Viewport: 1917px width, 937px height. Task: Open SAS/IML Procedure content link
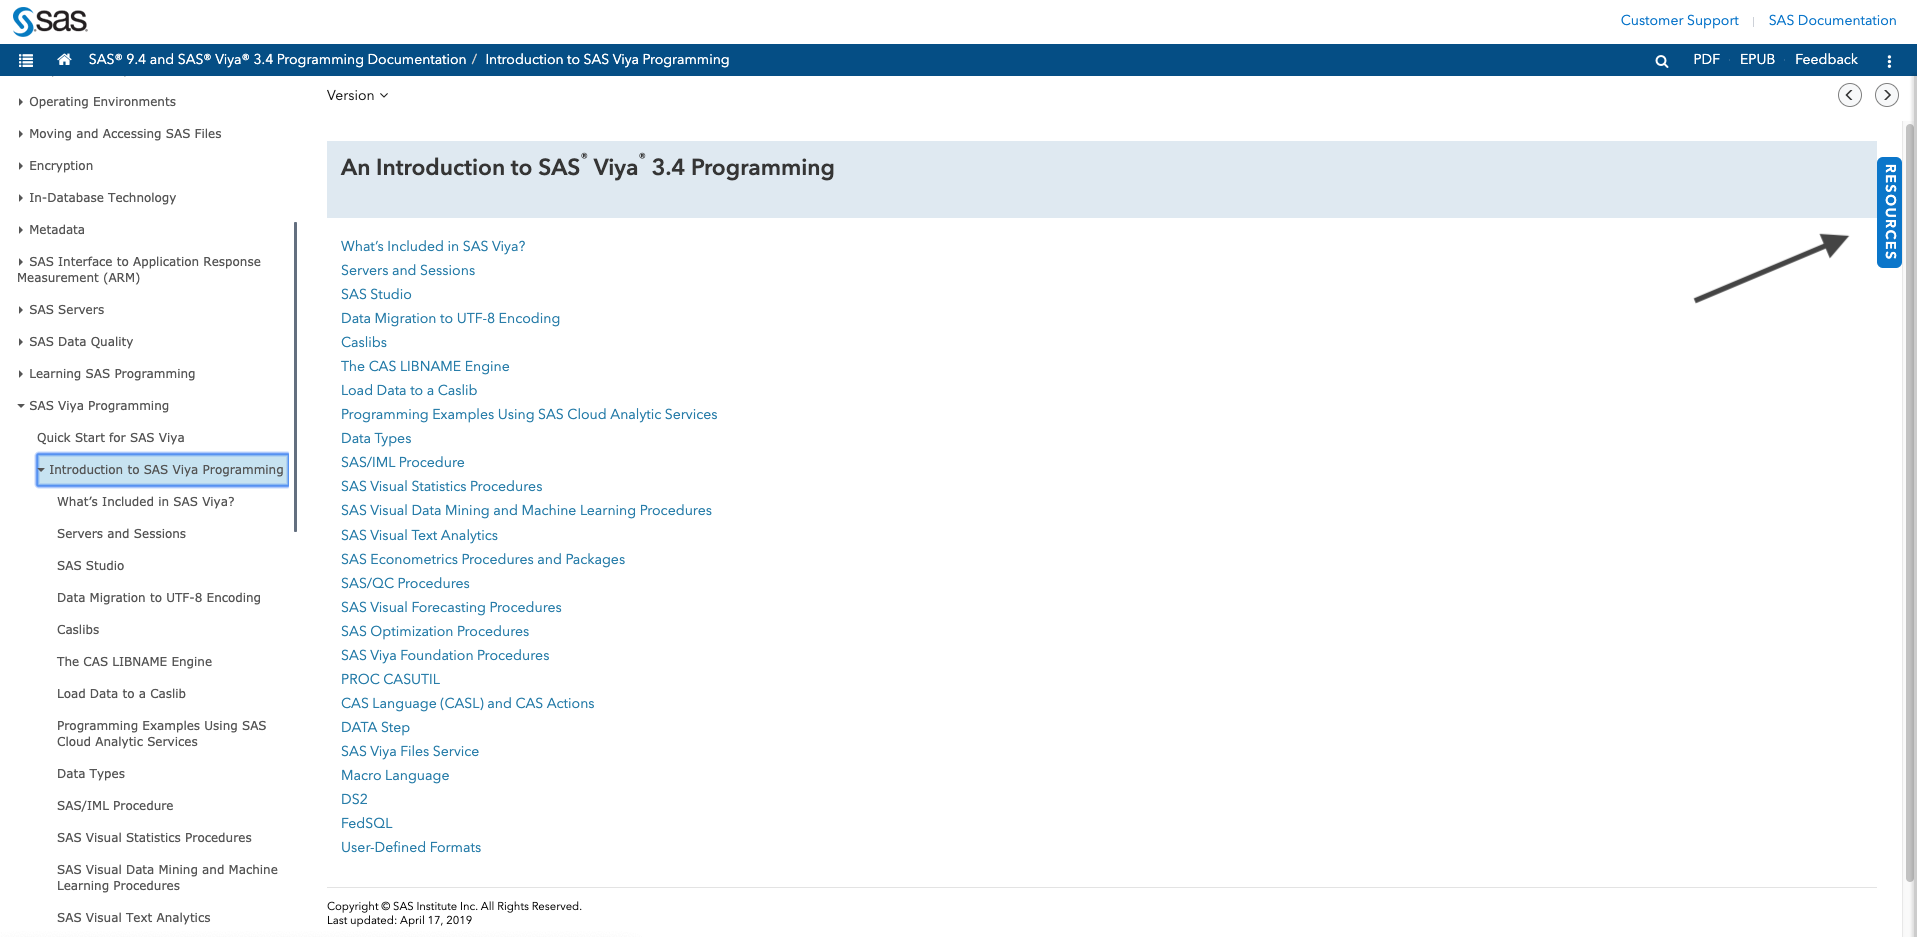pos(403,462)
